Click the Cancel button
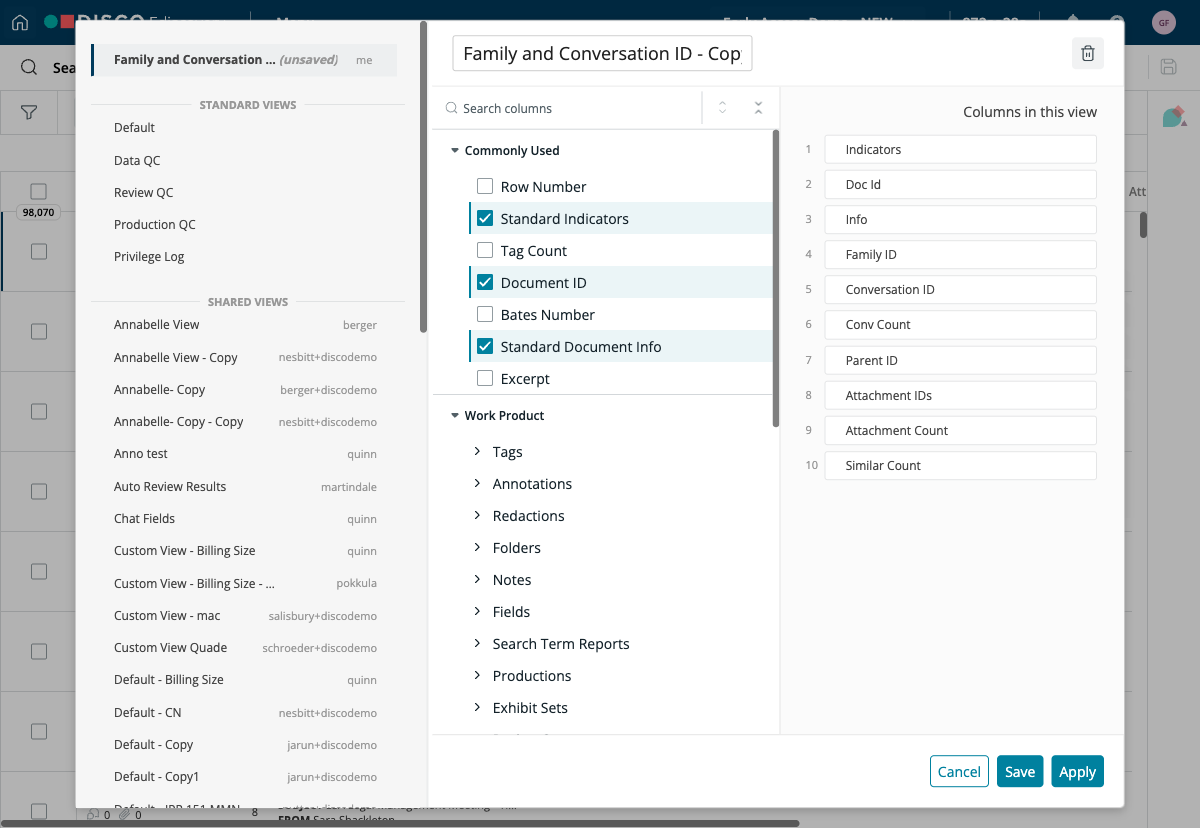This screenshot has height=828, width=1200. tap(959, 771)
